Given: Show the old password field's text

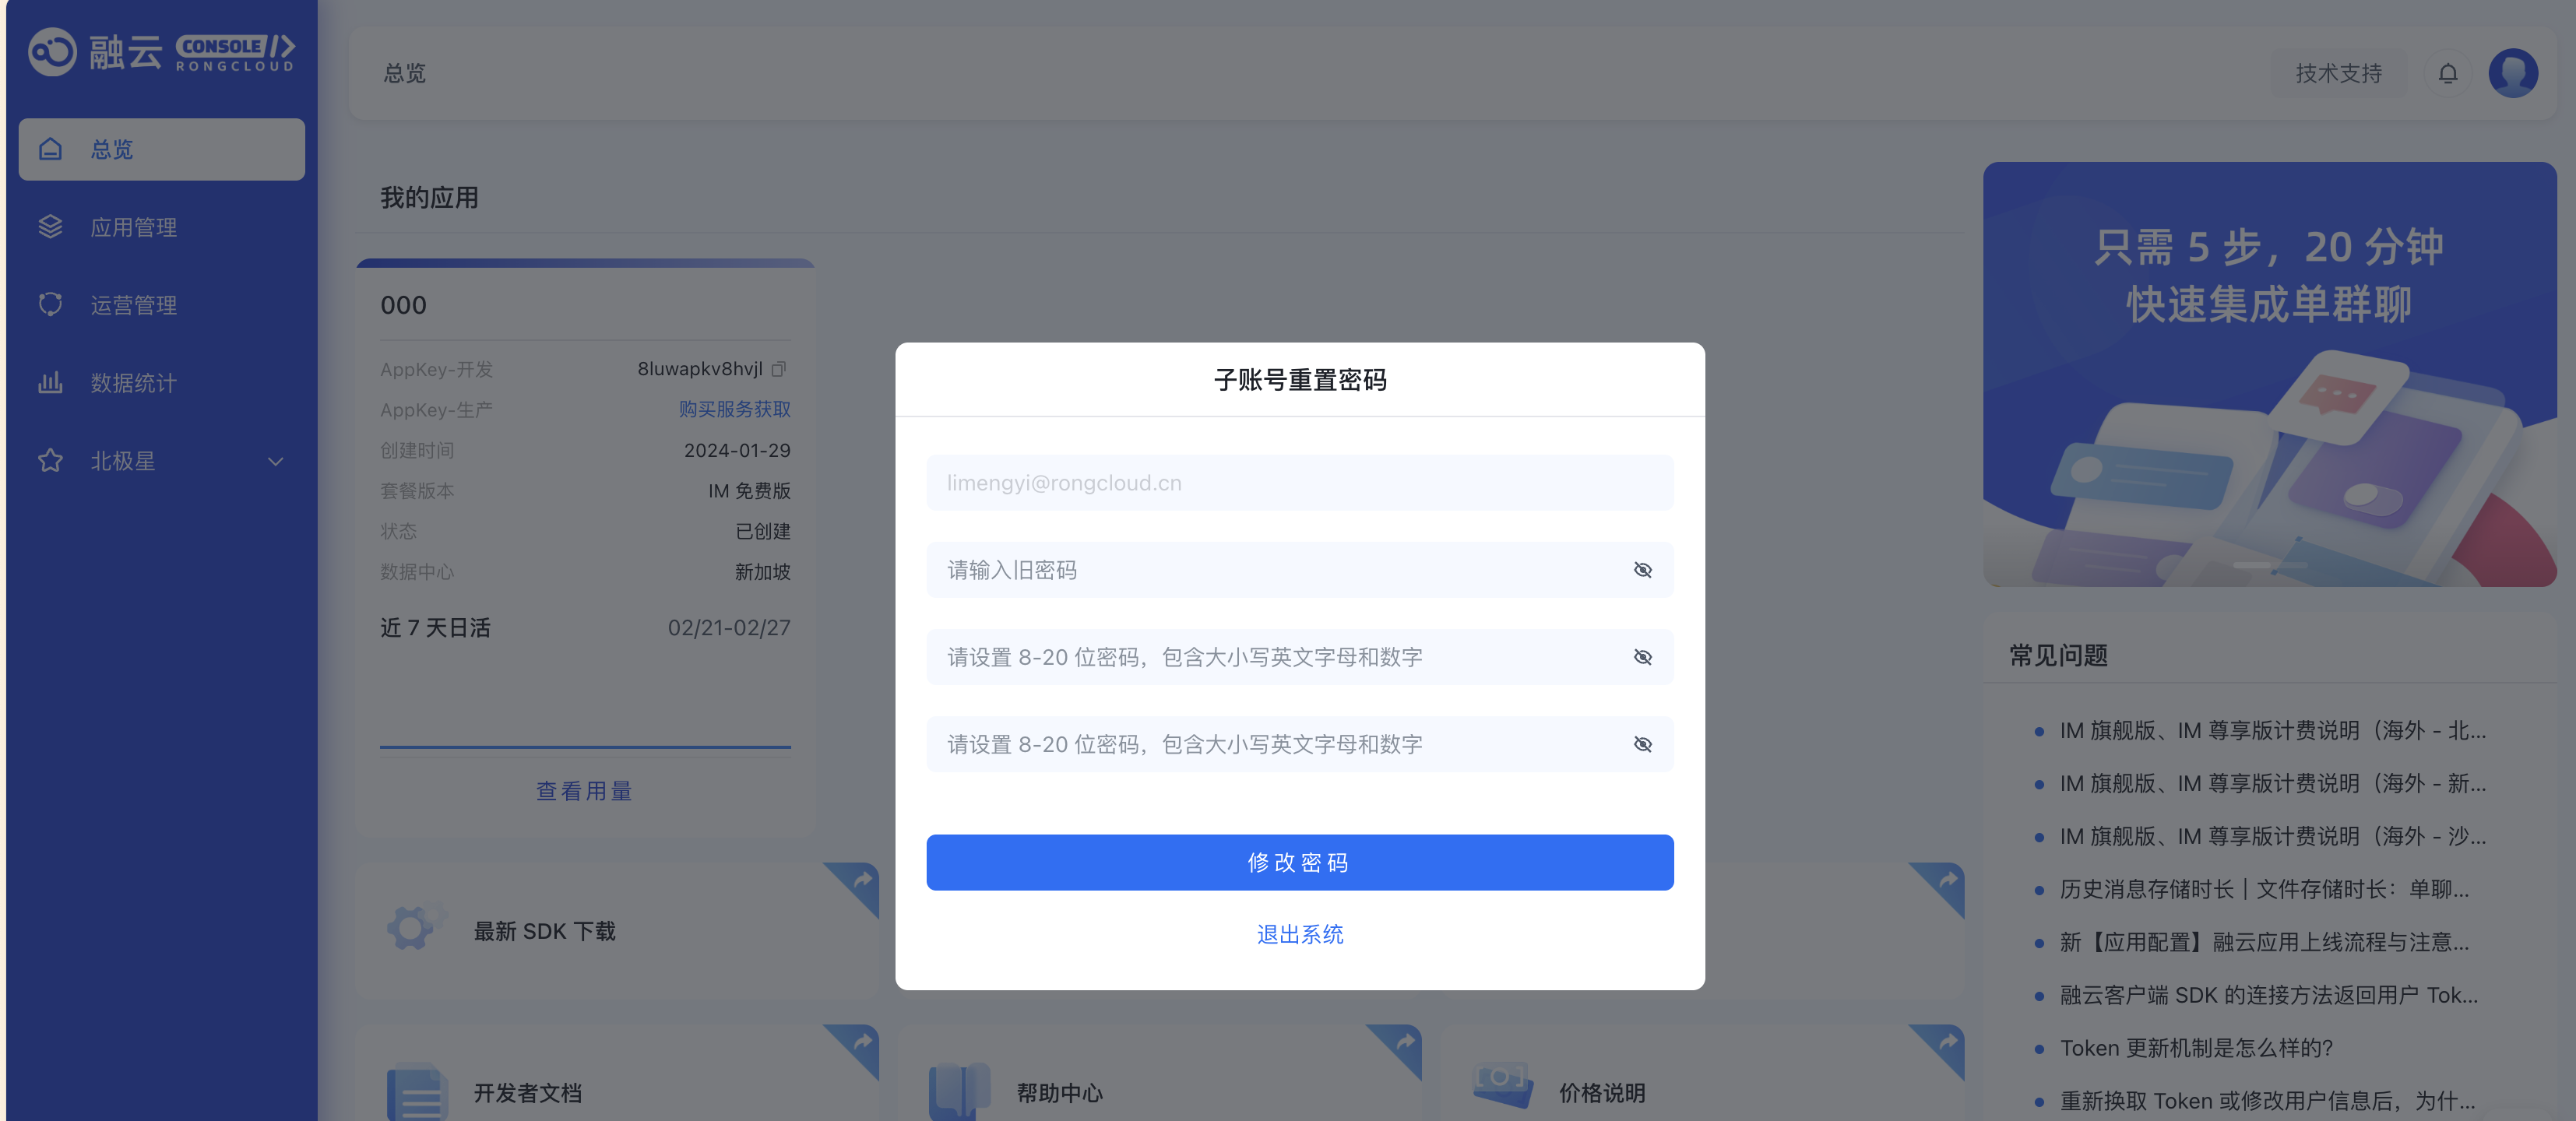Looking at the screenshot, I should point(1642,570).
